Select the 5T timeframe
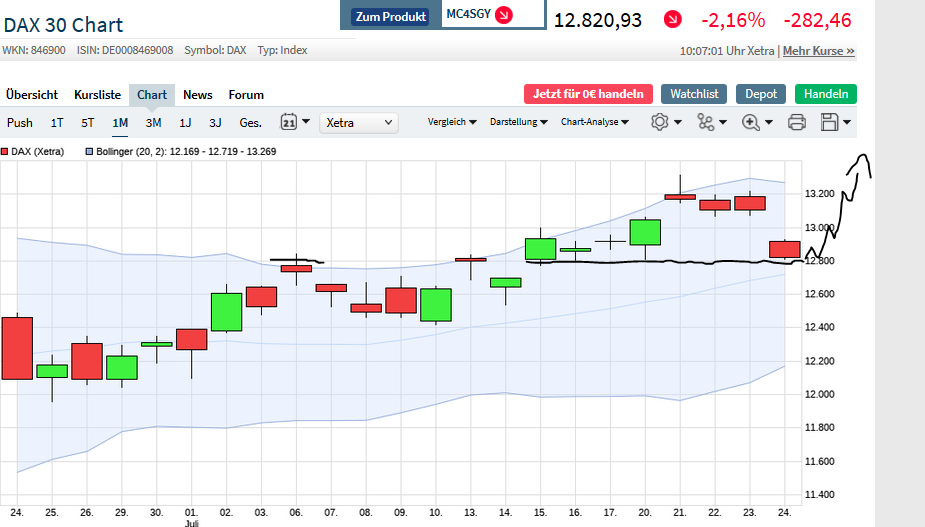 (87, 123)
